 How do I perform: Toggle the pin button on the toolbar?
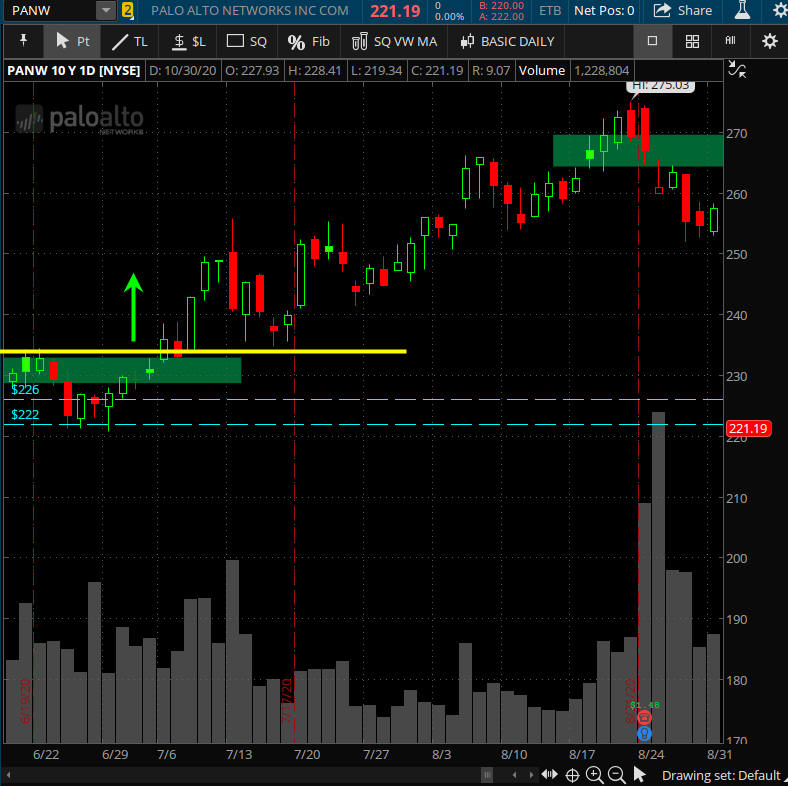coord(23,41)
